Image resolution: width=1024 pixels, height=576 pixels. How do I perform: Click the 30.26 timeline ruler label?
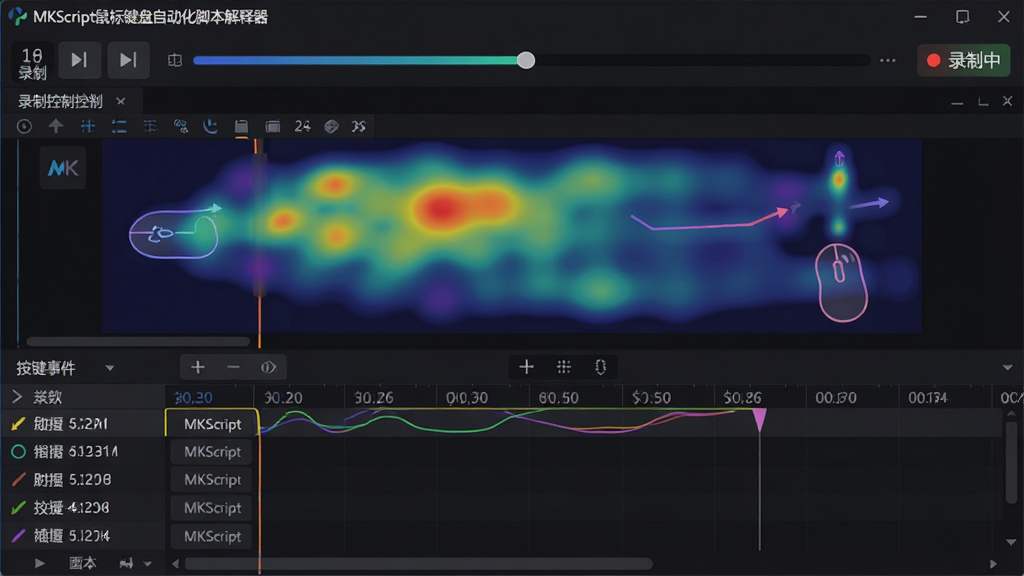374,397
